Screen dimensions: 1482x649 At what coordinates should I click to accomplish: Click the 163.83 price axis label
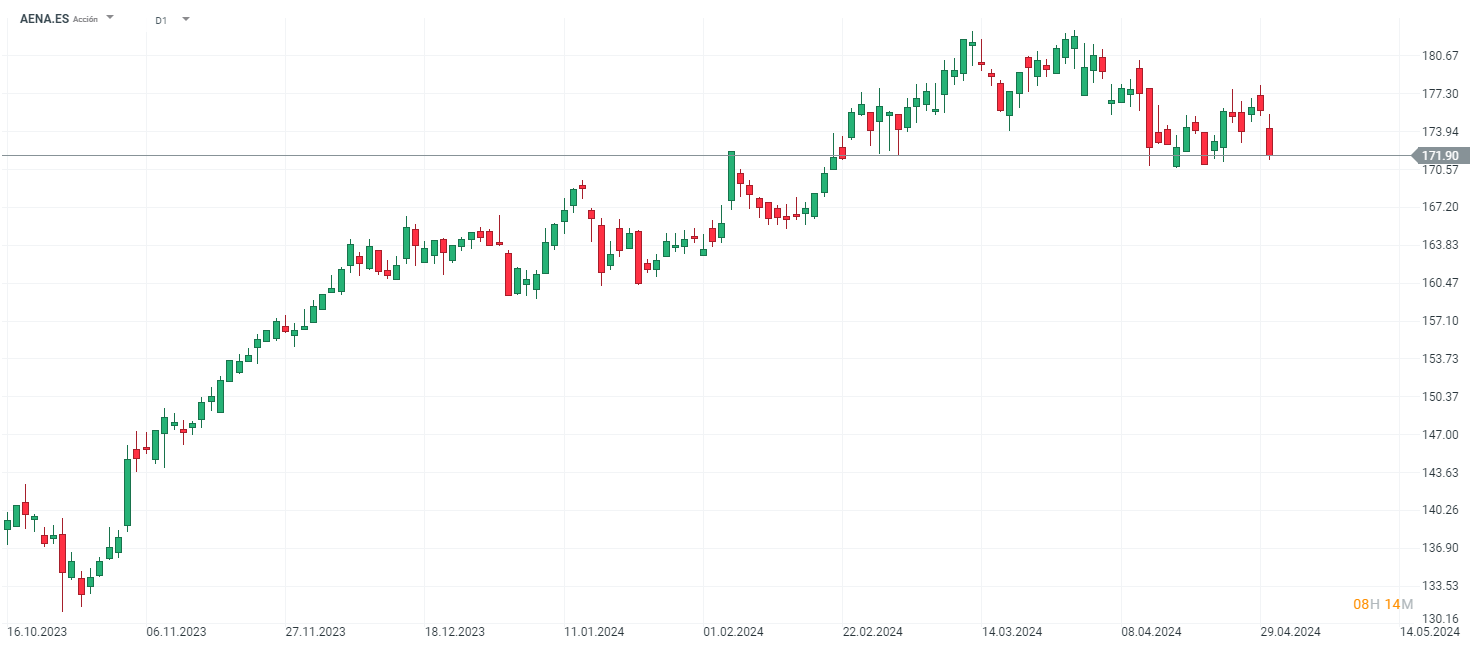point(1439,245)
